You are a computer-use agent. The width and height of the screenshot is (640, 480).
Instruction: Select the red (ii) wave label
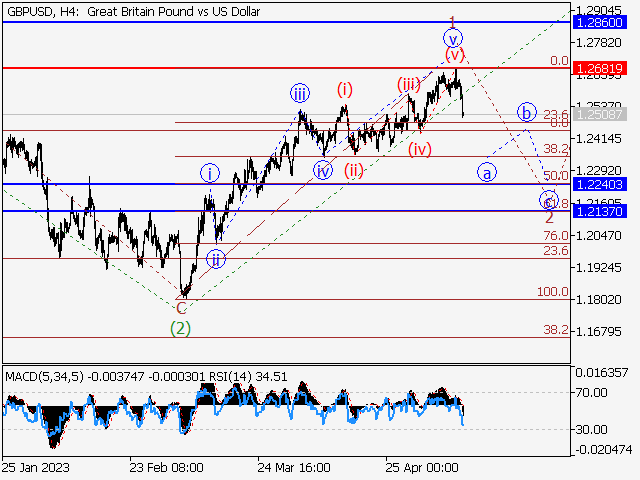(x=353, y=171)
